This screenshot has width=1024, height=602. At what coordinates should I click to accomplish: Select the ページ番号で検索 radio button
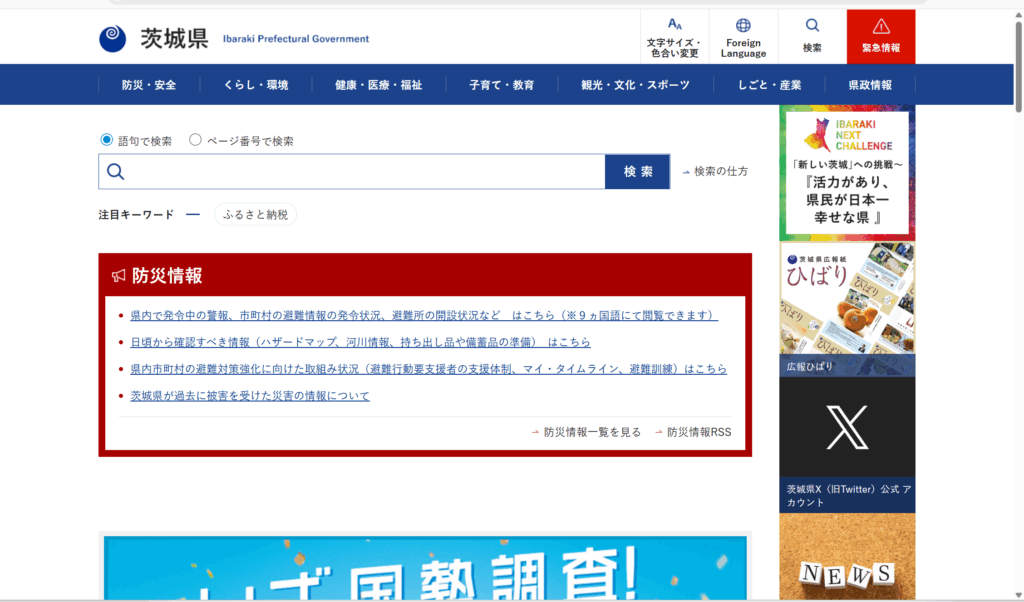pyautogui.click(x=195, y=141)
